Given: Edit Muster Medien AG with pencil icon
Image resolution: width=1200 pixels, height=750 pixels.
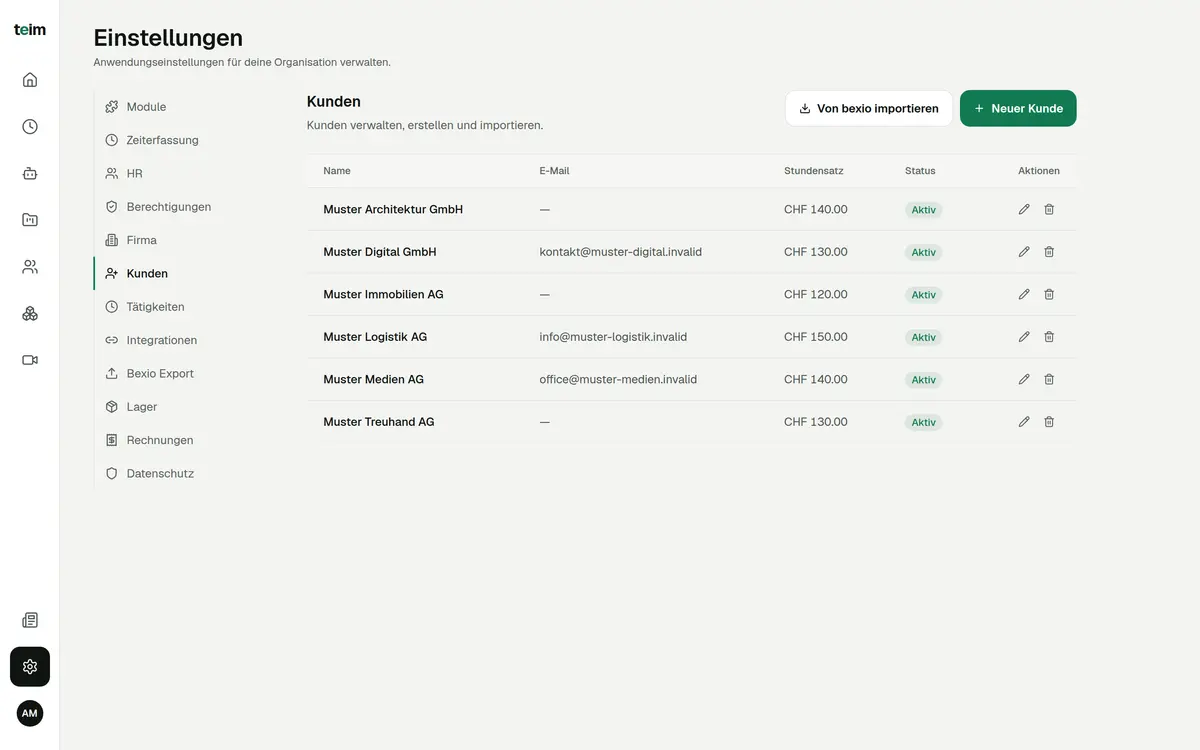Looking at the screenshot, I should [1024, 379].
